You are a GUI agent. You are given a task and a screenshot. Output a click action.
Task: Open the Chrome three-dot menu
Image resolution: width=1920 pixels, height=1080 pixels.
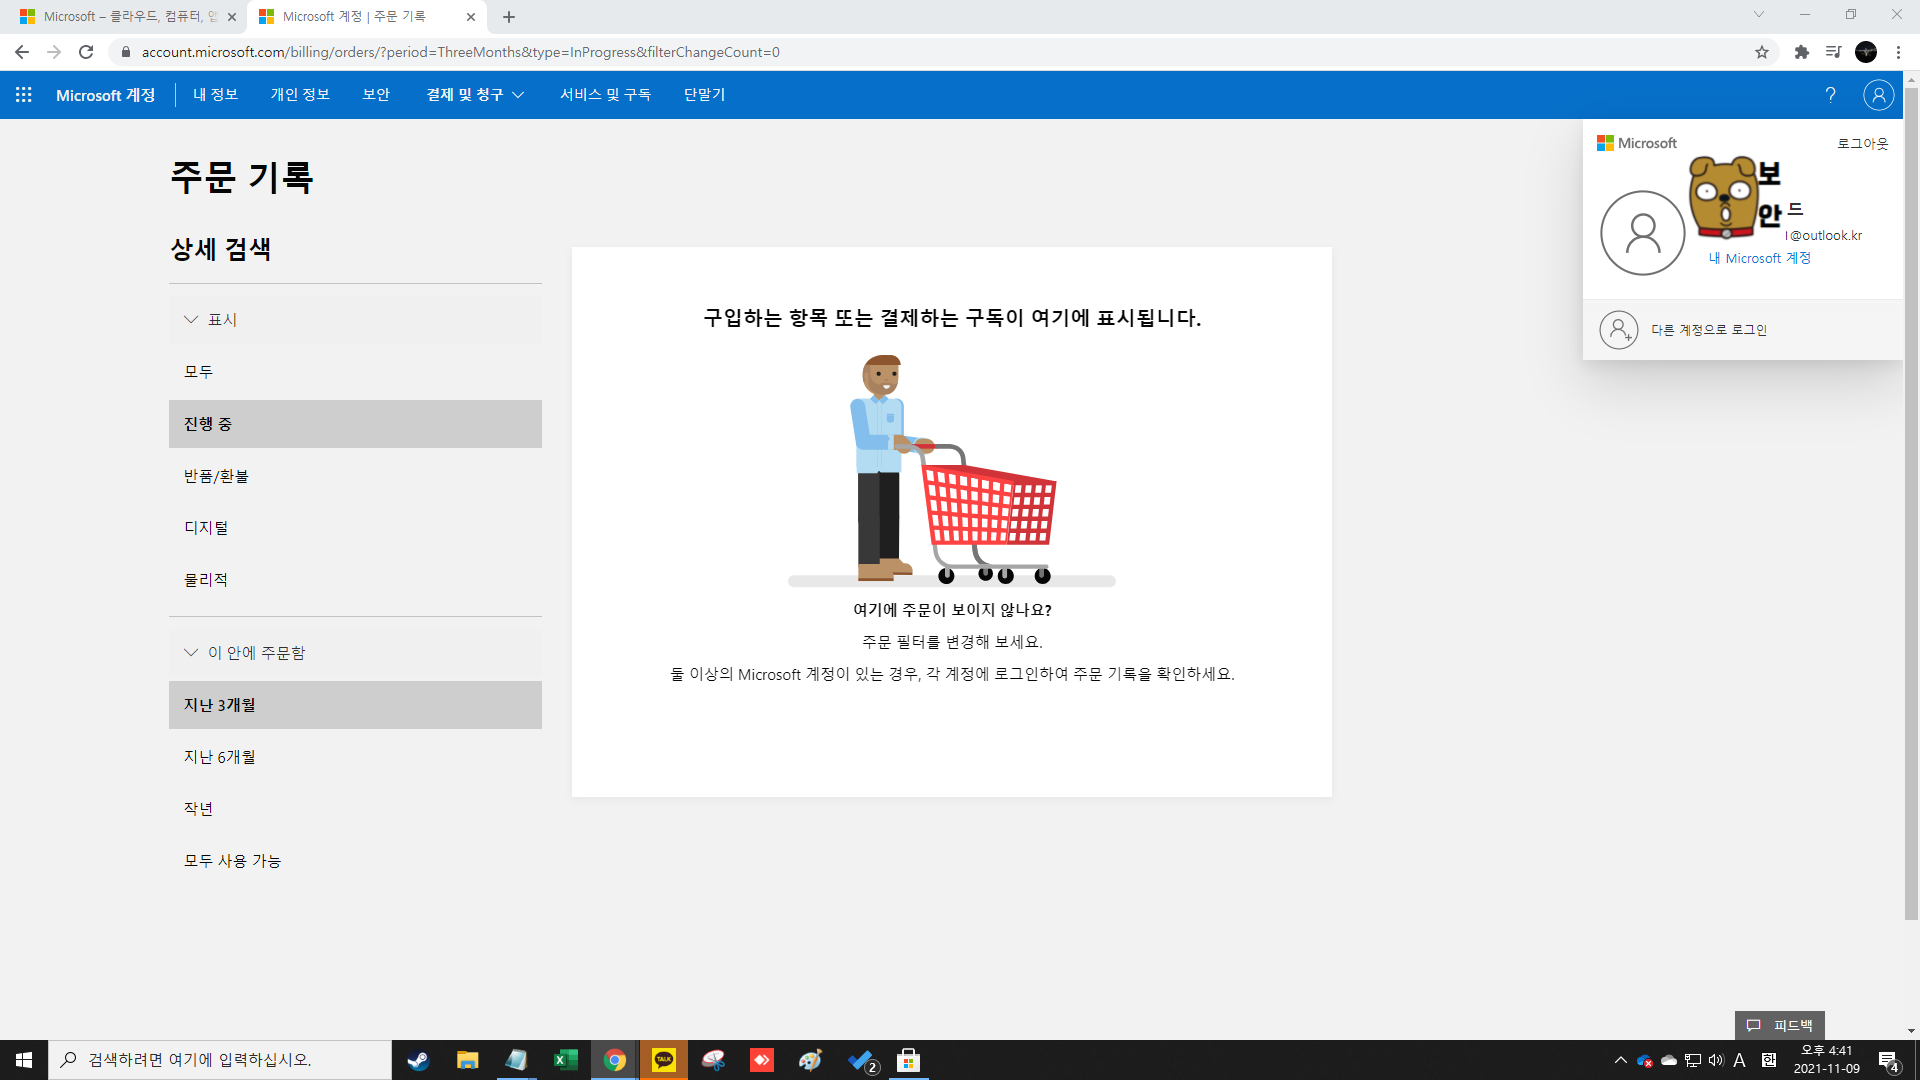point(1898,52)
